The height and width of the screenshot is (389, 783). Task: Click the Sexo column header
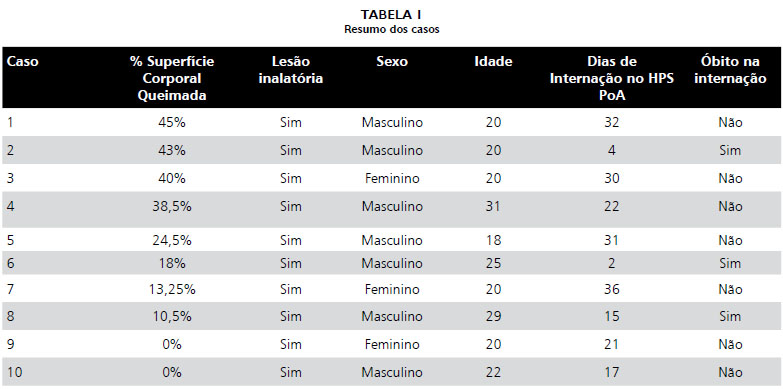(392, 62)
